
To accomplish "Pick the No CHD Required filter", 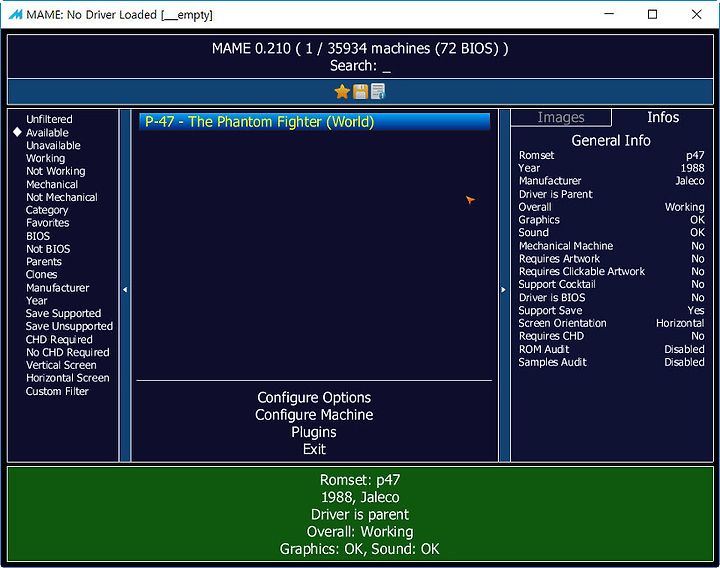I will (x=68, y=353).
